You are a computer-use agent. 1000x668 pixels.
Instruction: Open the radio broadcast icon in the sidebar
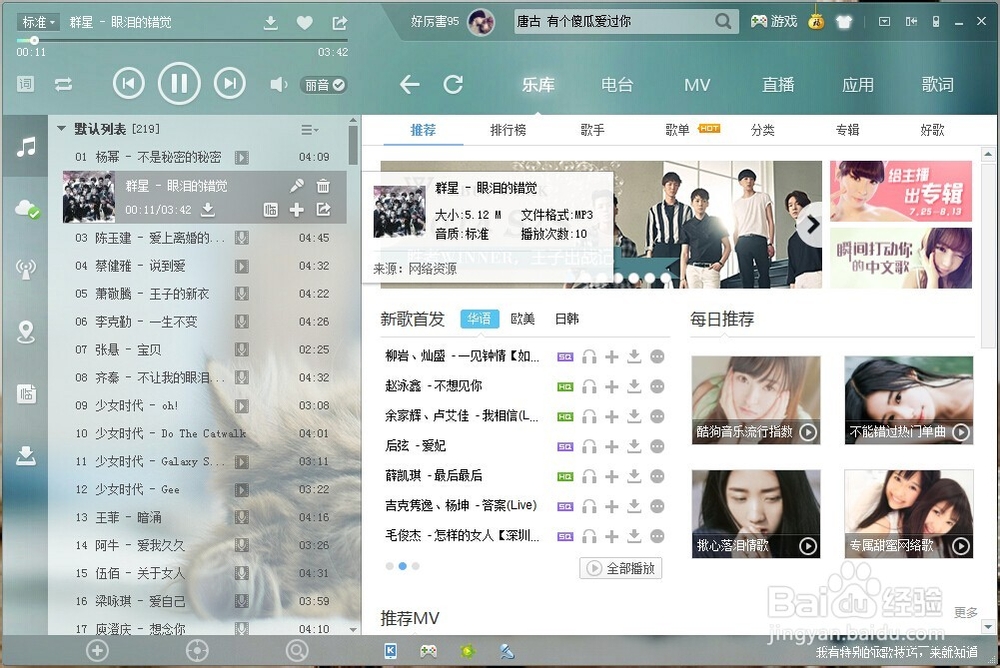25,268
